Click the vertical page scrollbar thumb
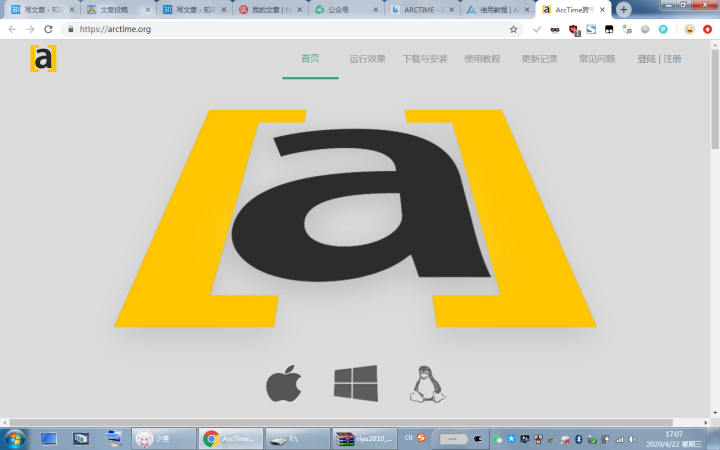Image resolution: width=720 pixels, height=450 pixels. coord(715,99)
